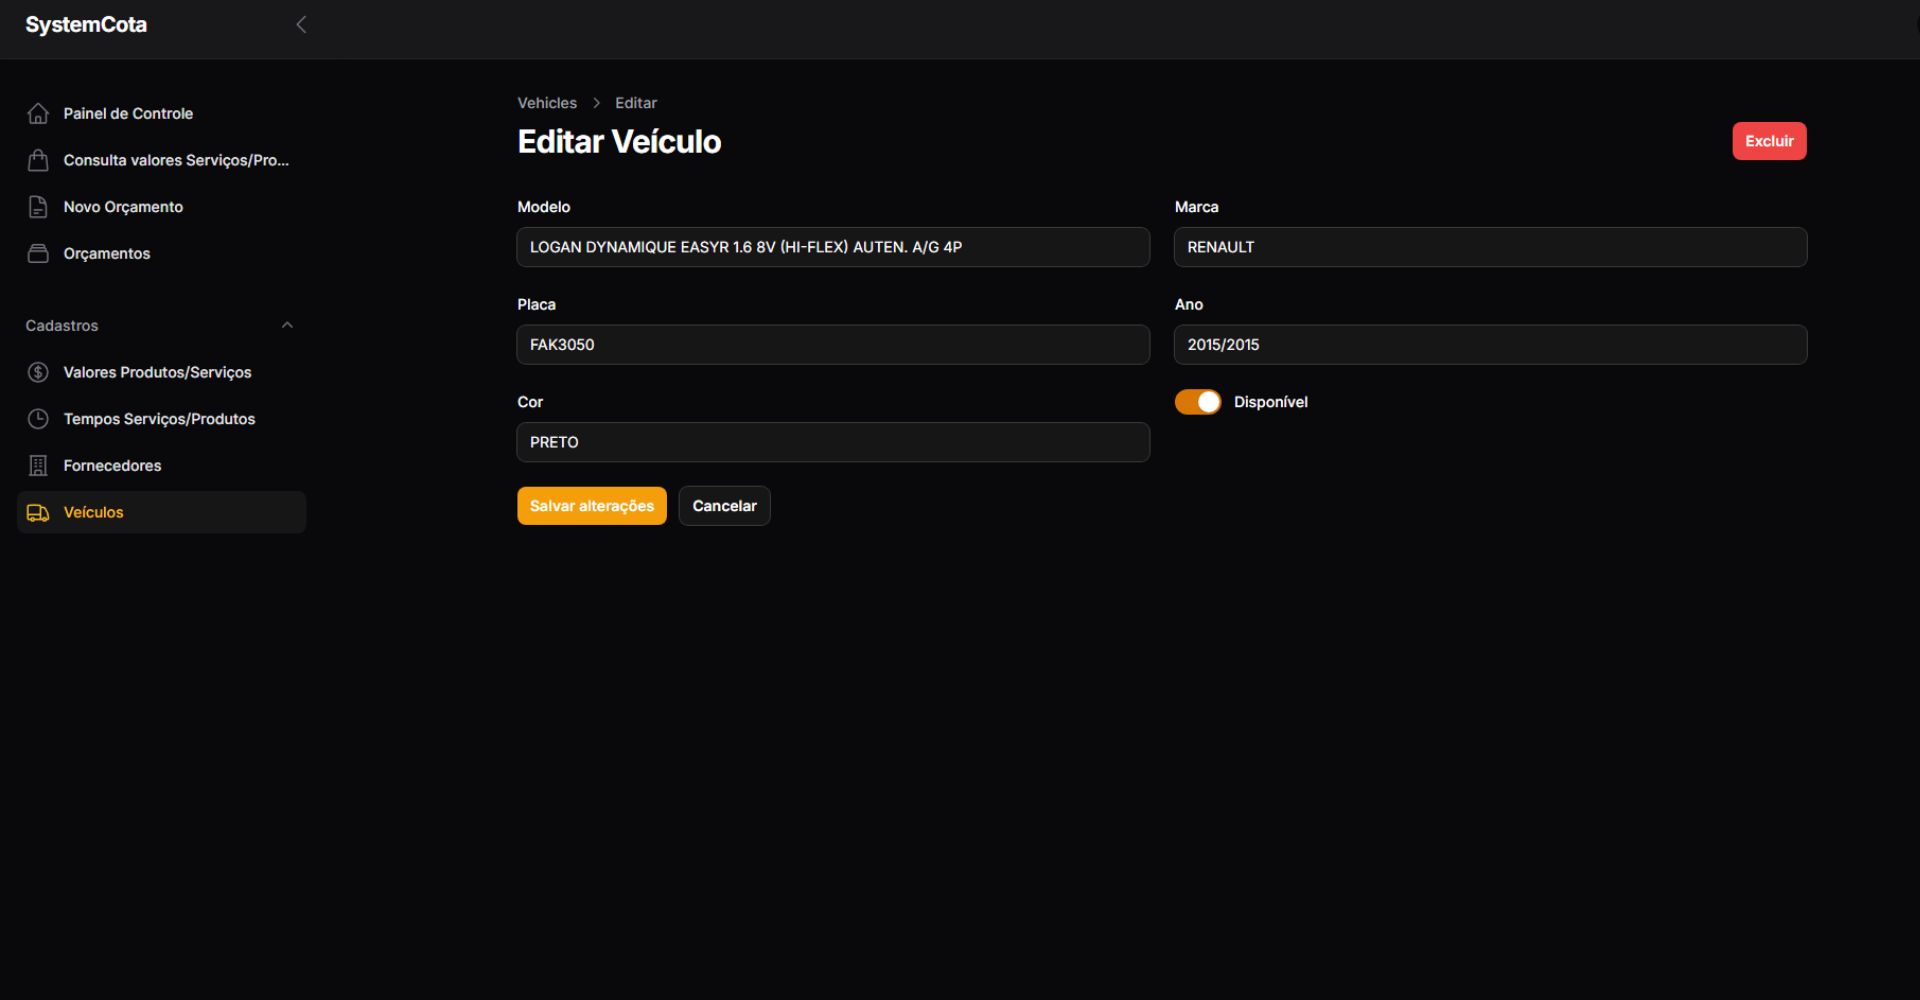Open Tempos Serviços/Produtos
The width and height of the screenshot is (1920, 1000).
[x=162, y=419]
